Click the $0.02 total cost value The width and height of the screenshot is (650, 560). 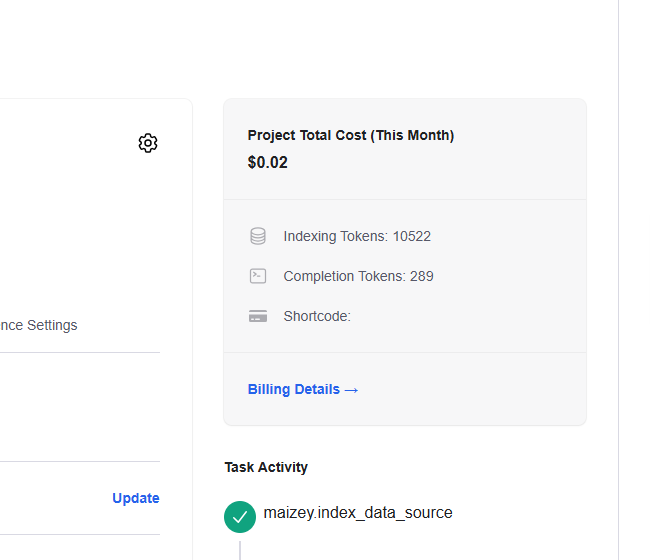click(267, 162)
